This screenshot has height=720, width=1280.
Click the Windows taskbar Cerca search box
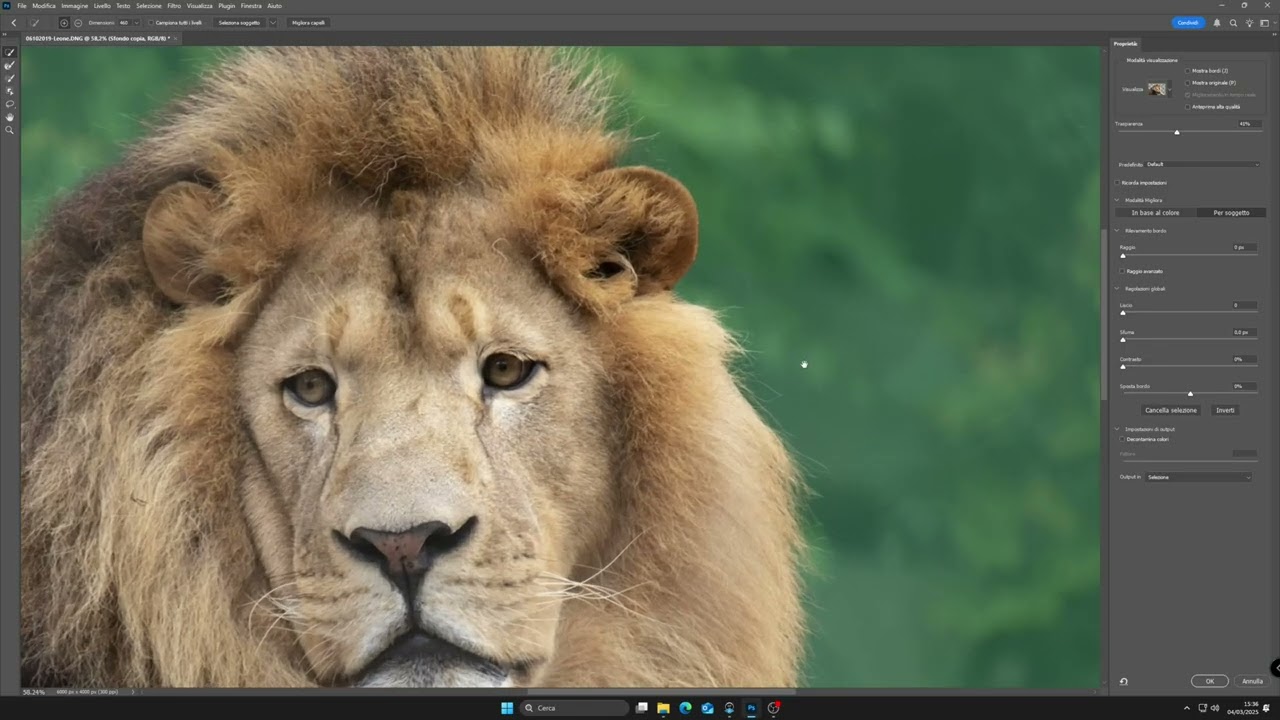point(575,708)
